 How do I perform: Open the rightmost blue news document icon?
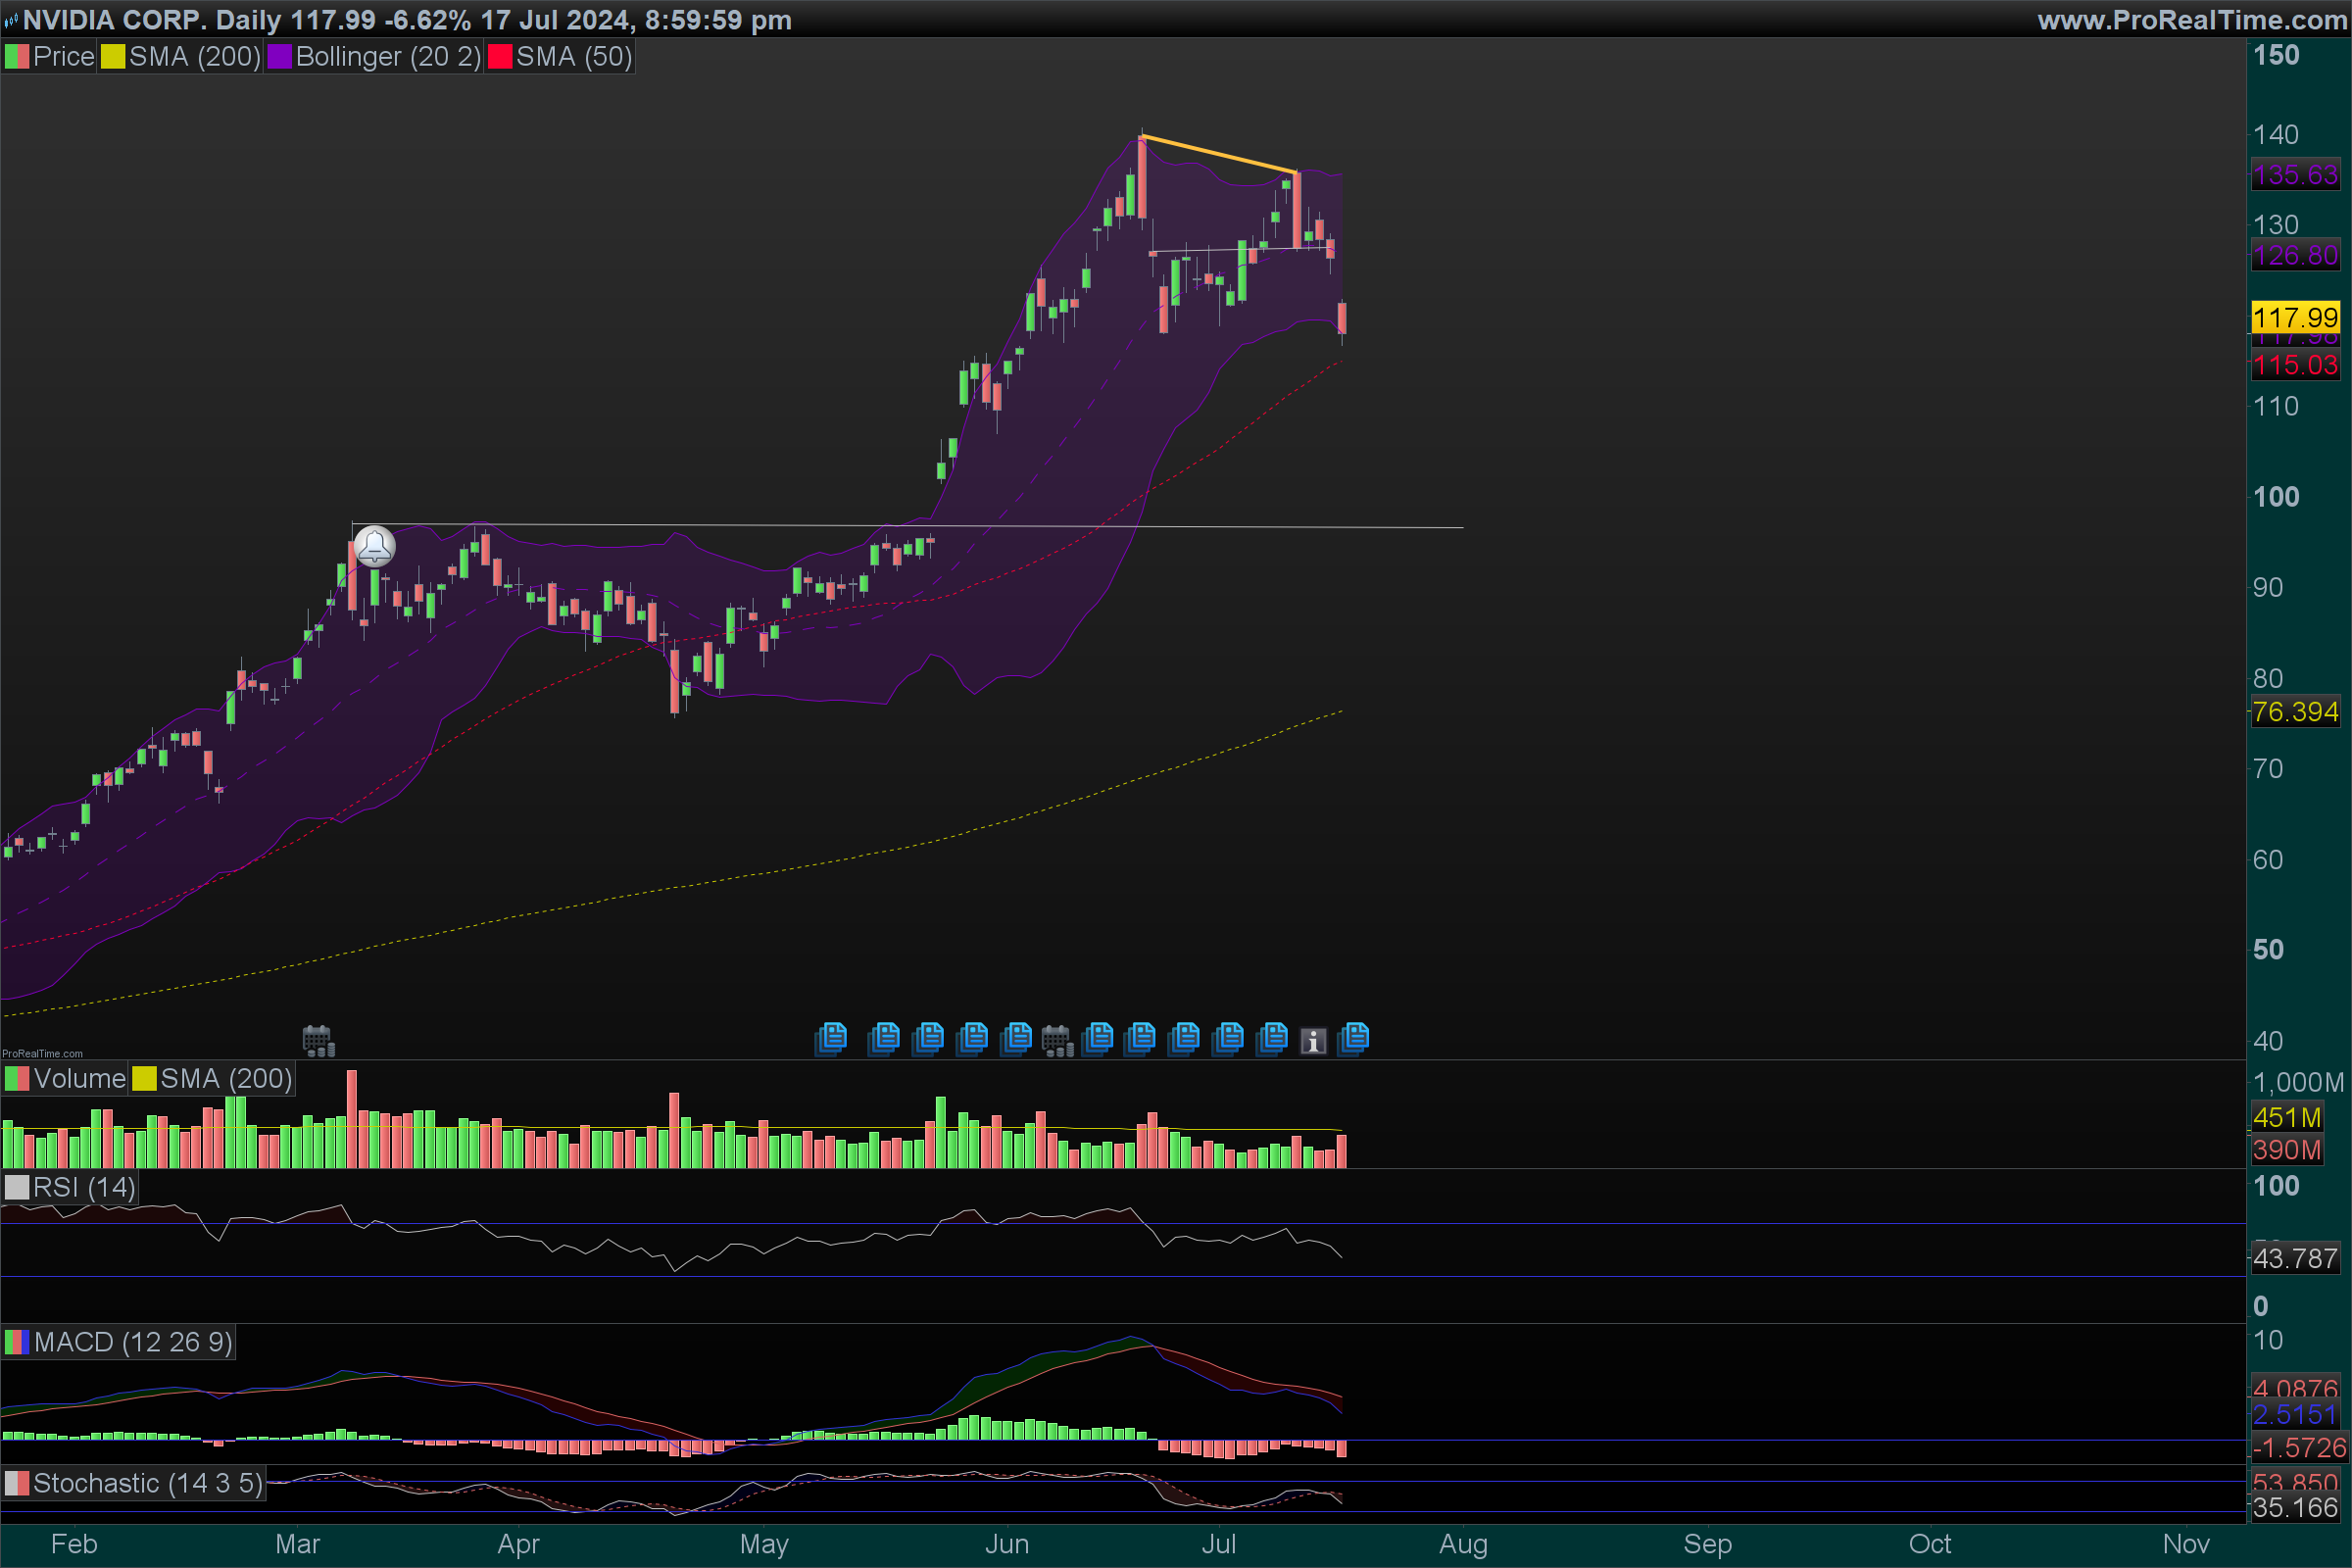pyautogui.click(x=1353, y=1039)
